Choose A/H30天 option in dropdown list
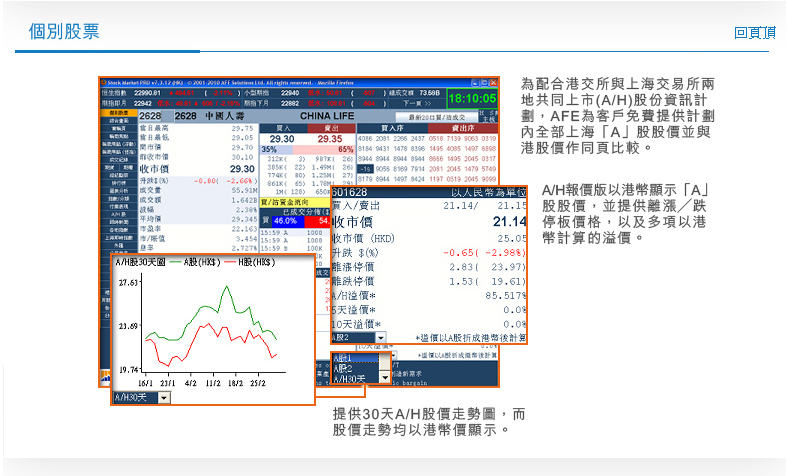Image resolution: width=788 pixels, height=476 pixels. (355, 378)
